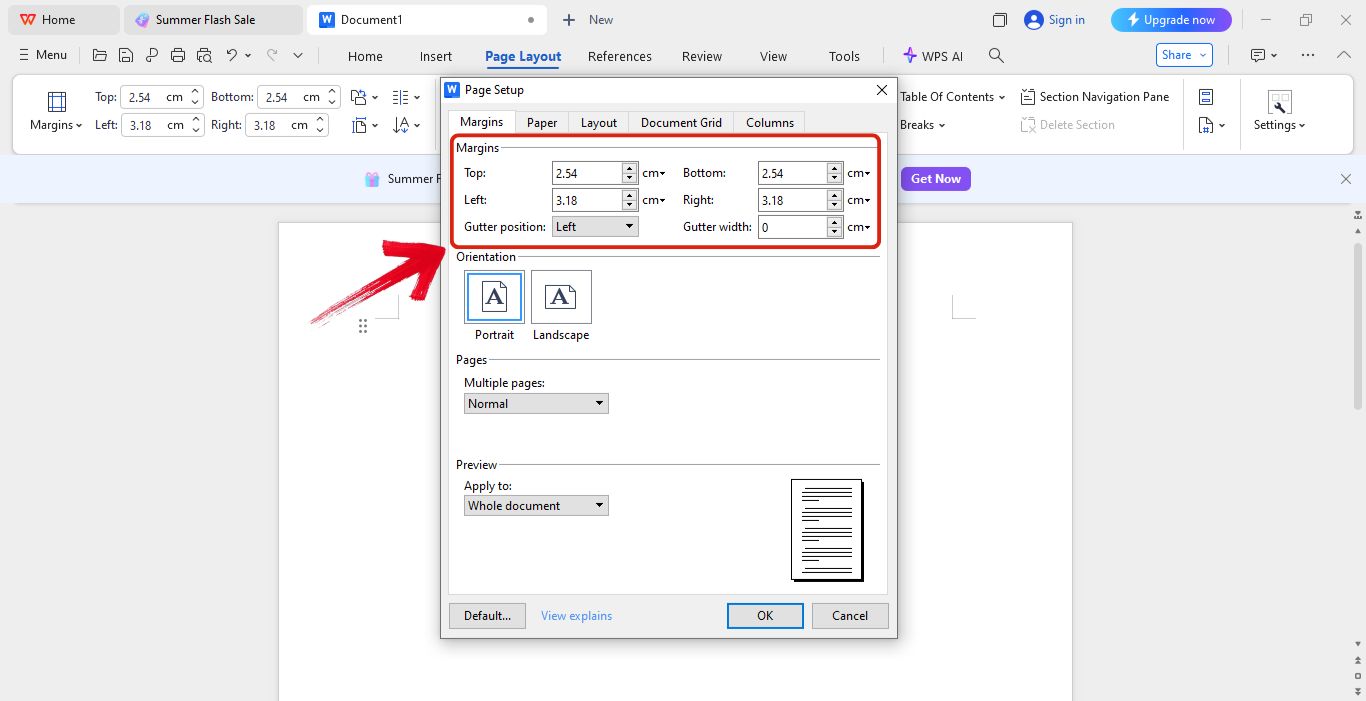Open the Gutter width cm unit dropdown

859,227
